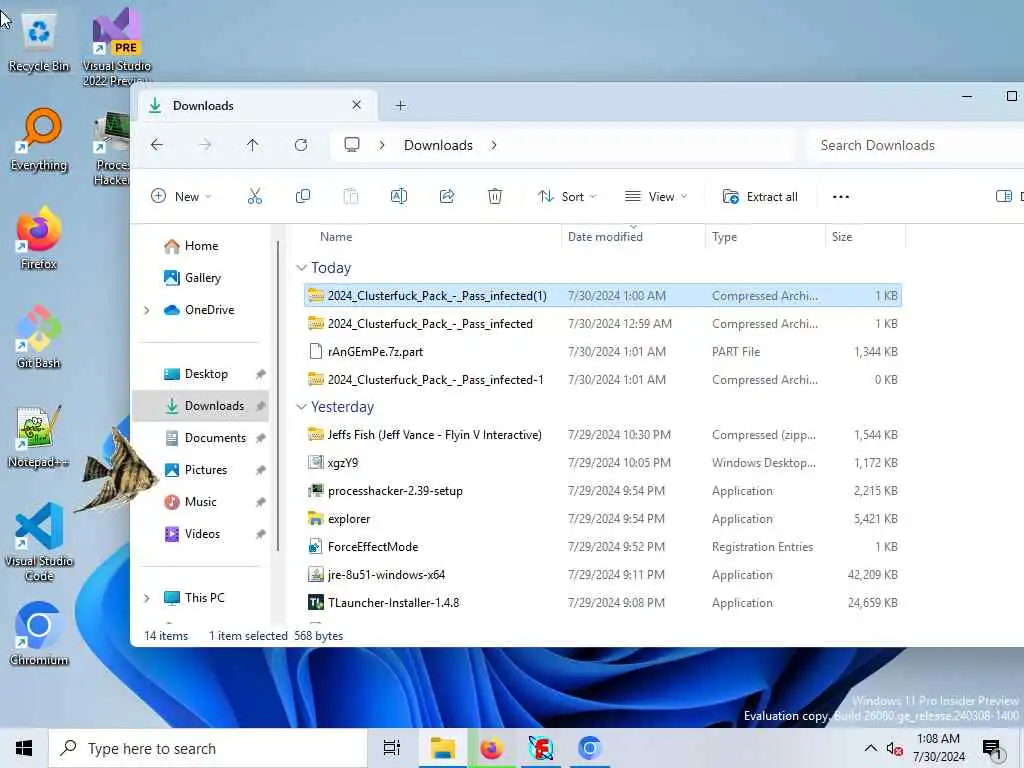Open Firefox from the taskbar
The height and width of the screenshot is (768, 1024).
coord(492,748)
